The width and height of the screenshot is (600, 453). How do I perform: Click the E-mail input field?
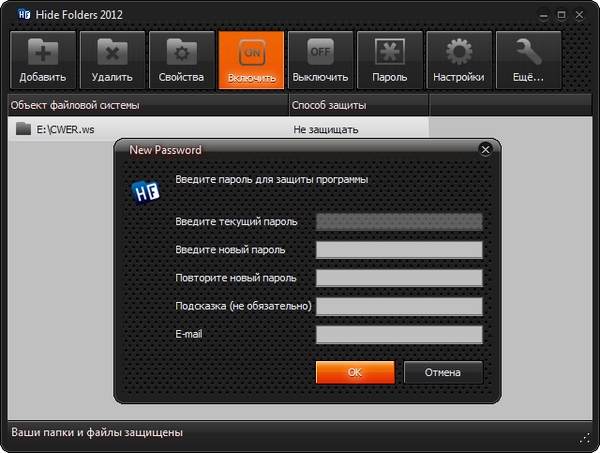click(x=399, y=334)
